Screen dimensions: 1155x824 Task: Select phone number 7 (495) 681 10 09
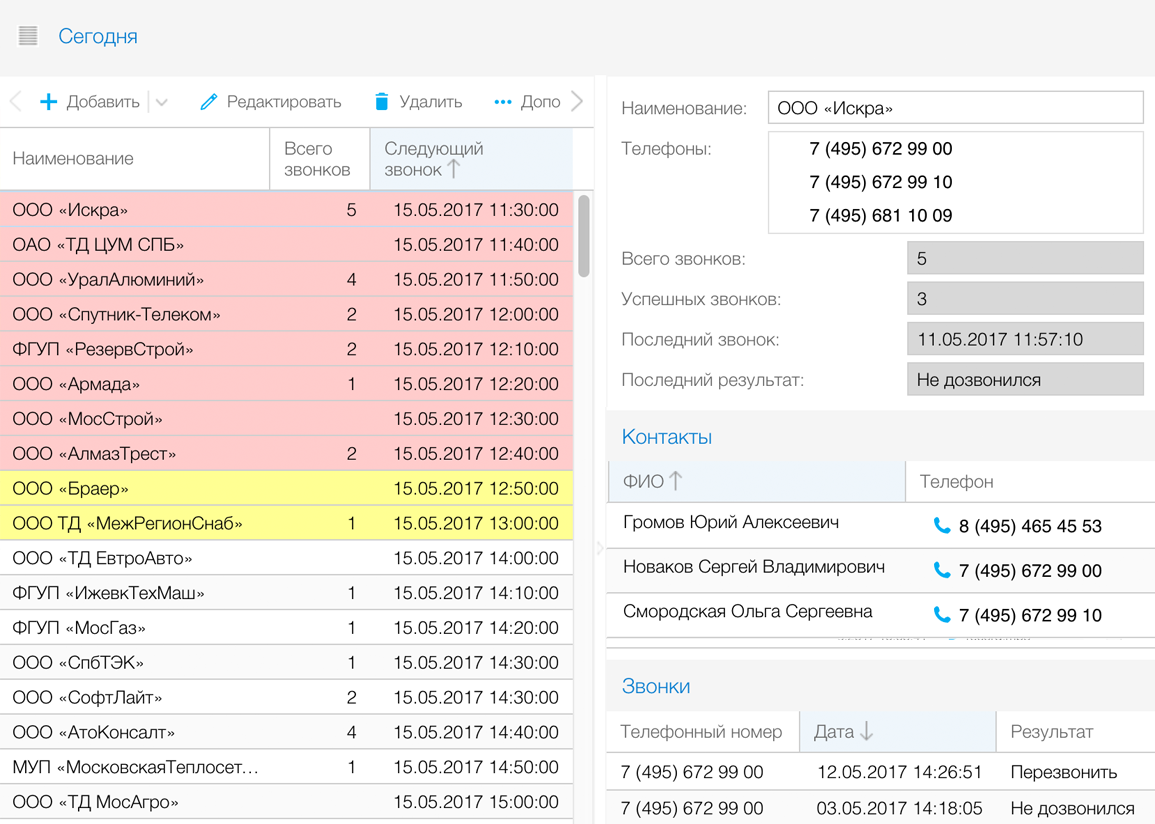tap(880, 216)
